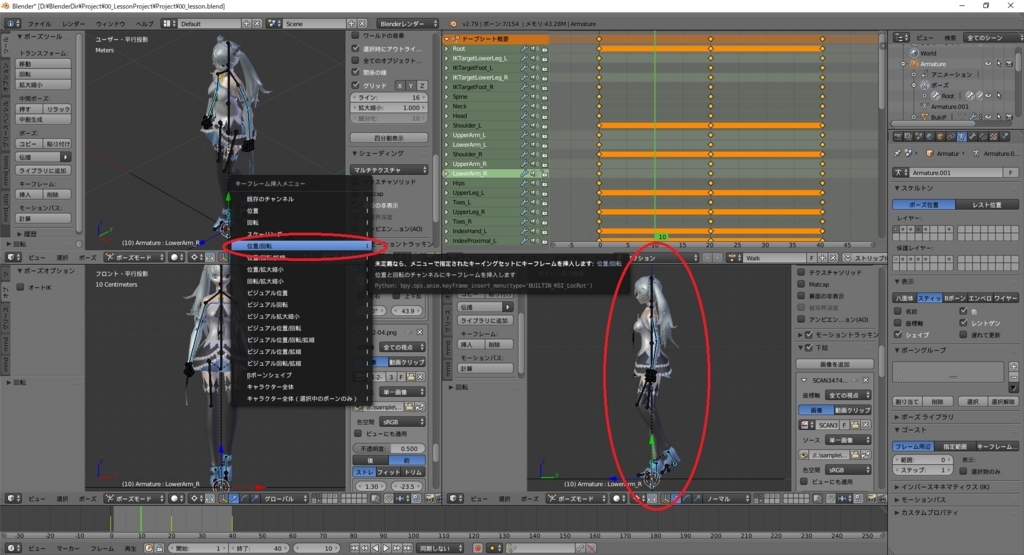Play the animation forward
Screen dimensions: 1024x555
pyautogui.click(x=386, y=548)
